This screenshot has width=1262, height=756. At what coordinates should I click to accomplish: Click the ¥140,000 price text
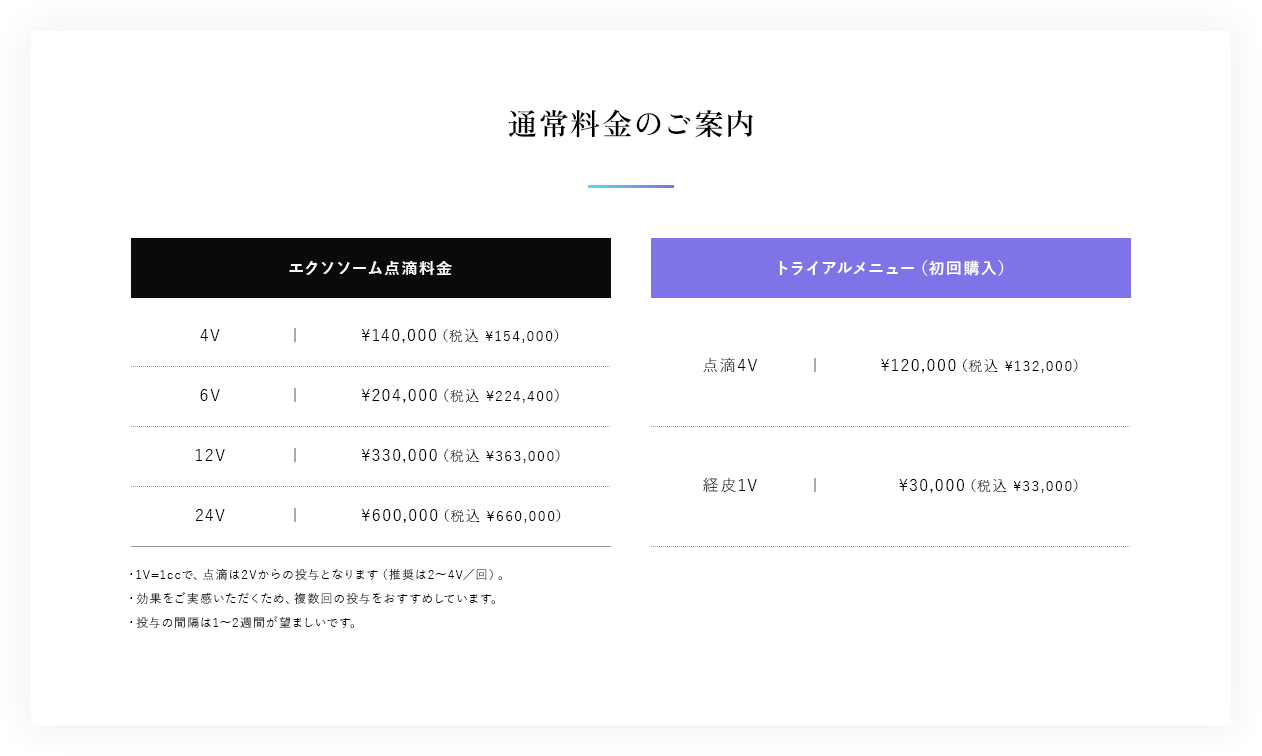[x=400, y=336]
